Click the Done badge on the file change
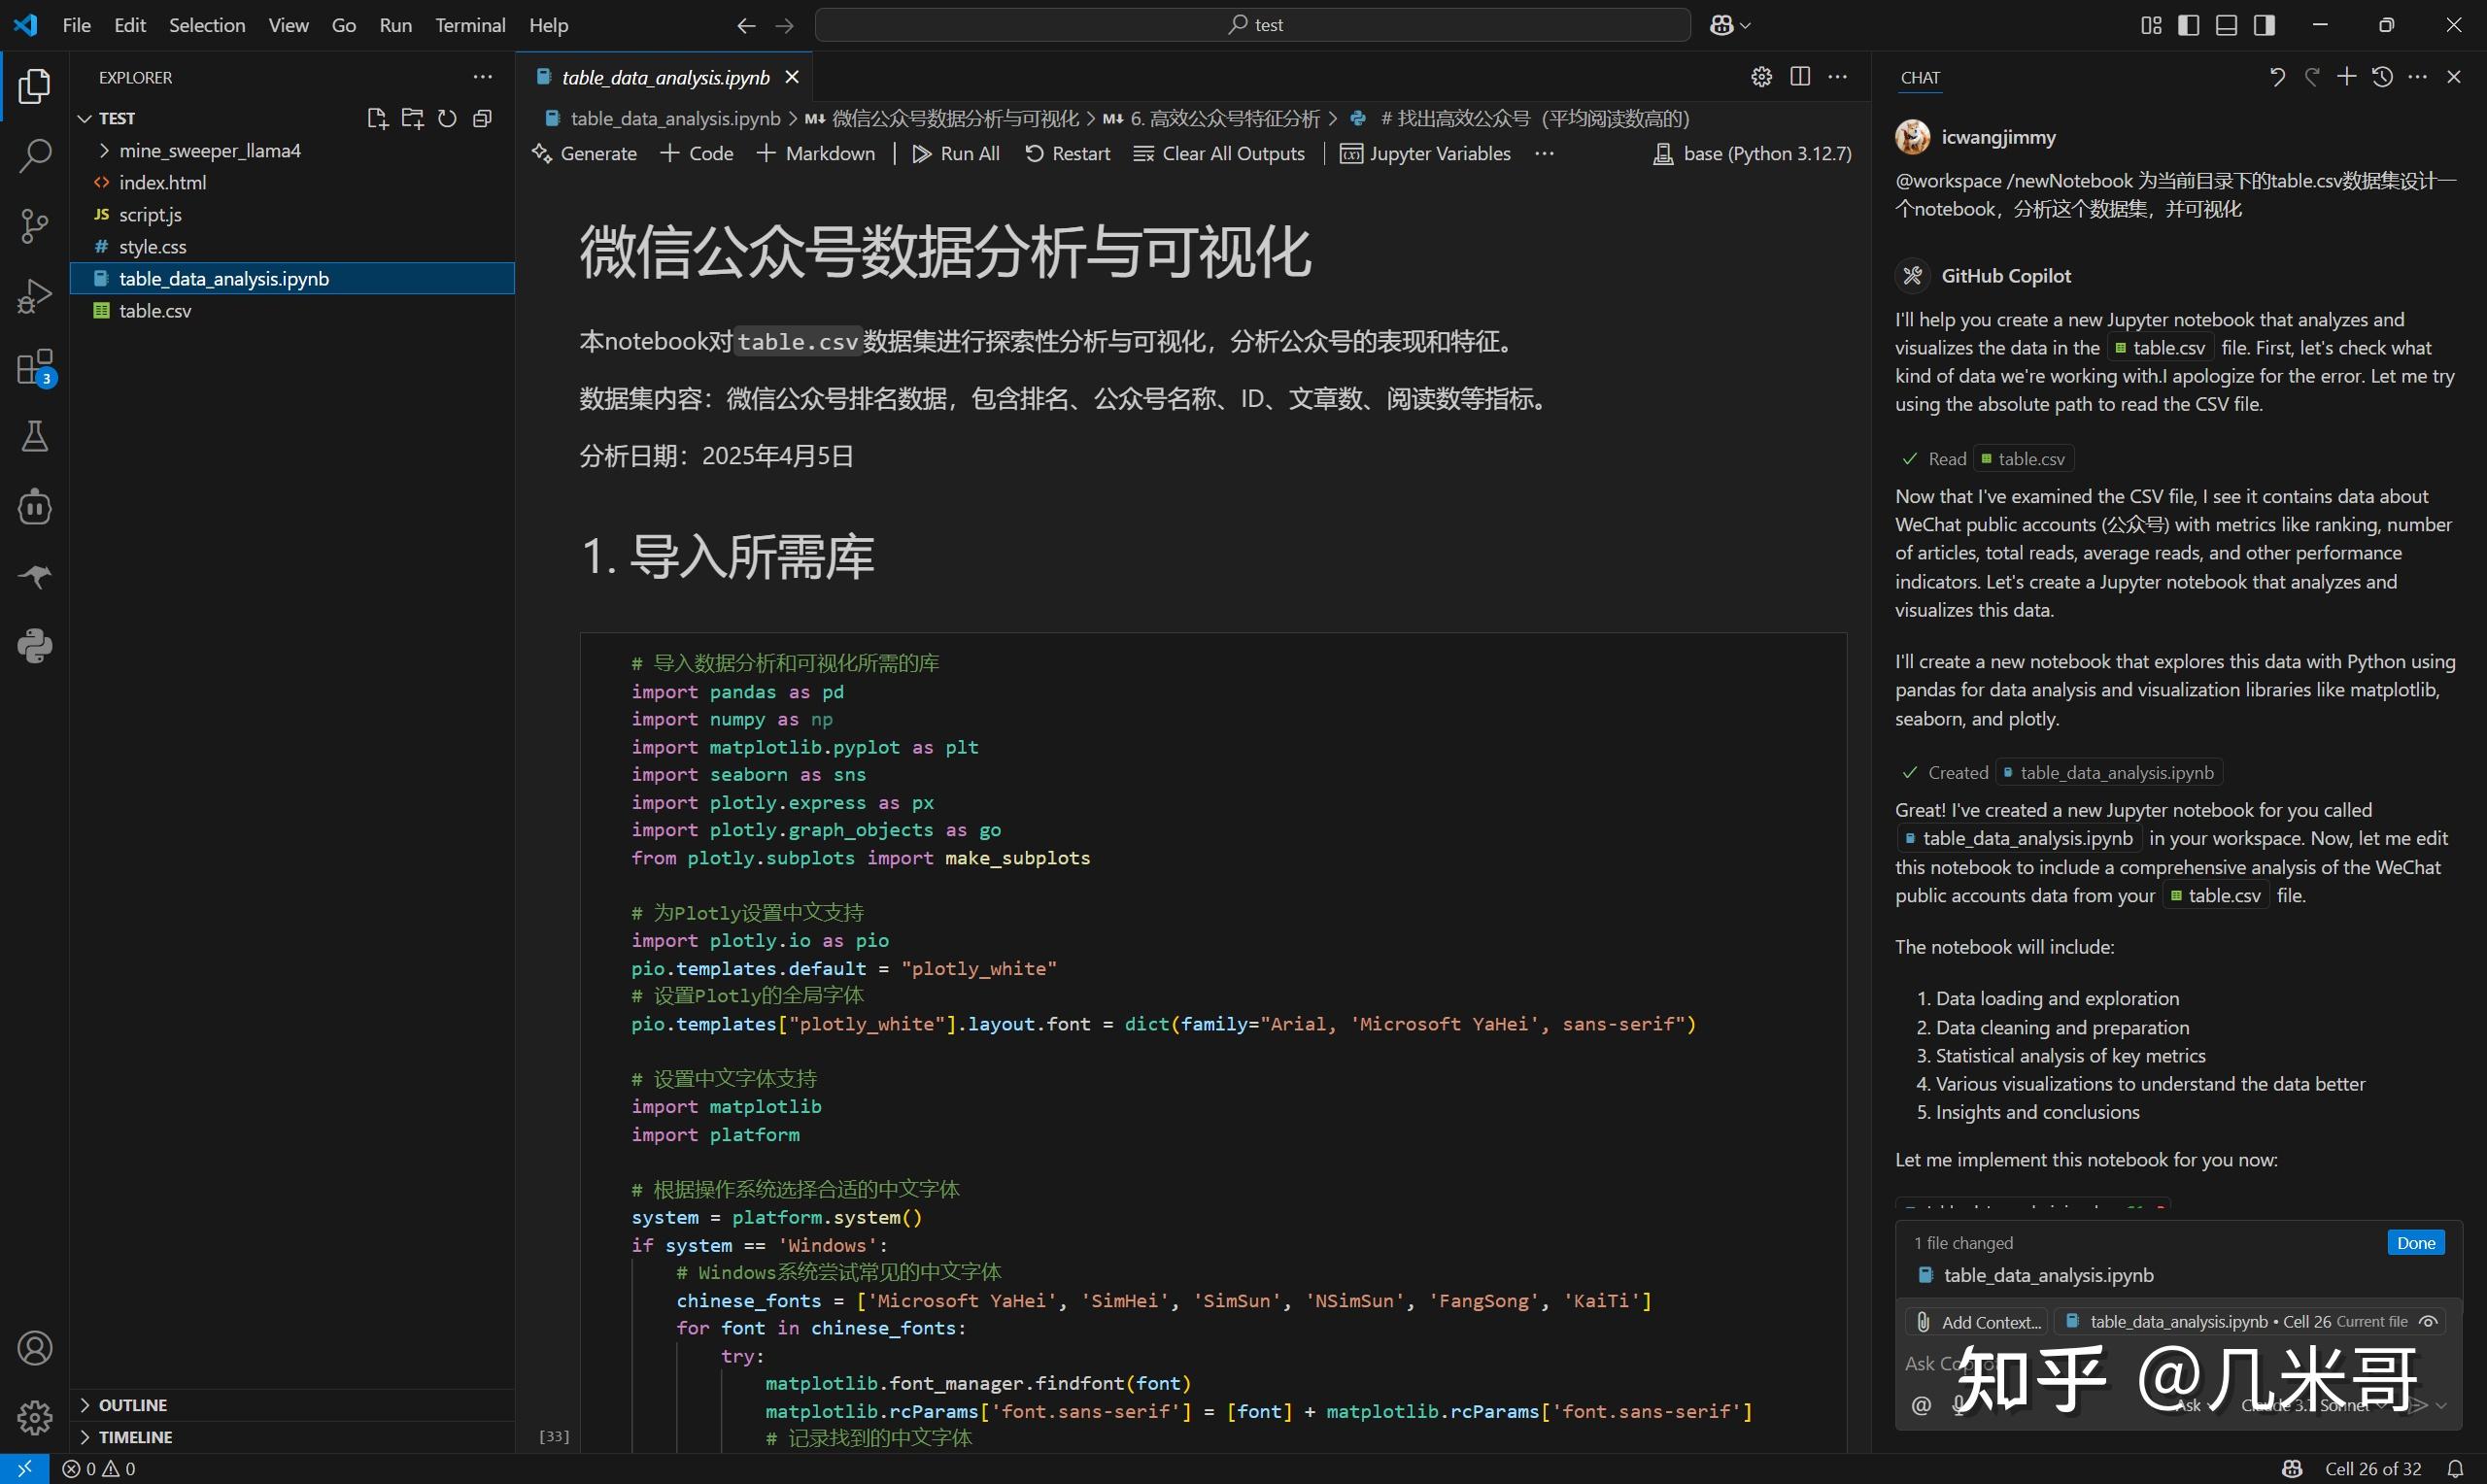2487x1484 pixels. tap(2416, 1241)
